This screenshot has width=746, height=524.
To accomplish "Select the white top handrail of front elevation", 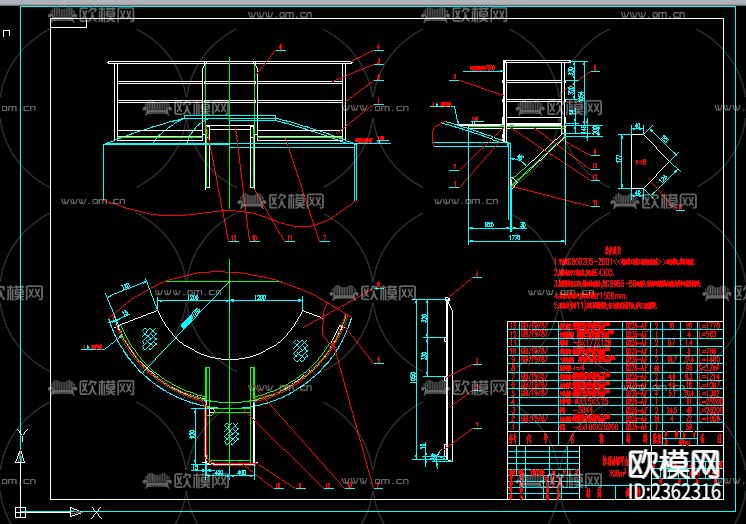I will [x=230, y=62].
